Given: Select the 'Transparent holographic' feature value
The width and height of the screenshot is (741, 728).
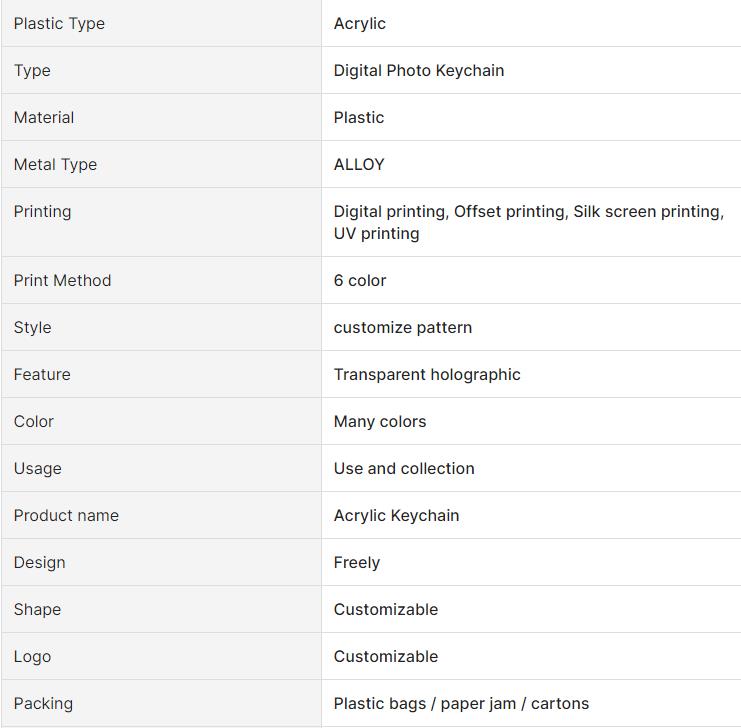Looking at the screenshot, I should [427, 374].
